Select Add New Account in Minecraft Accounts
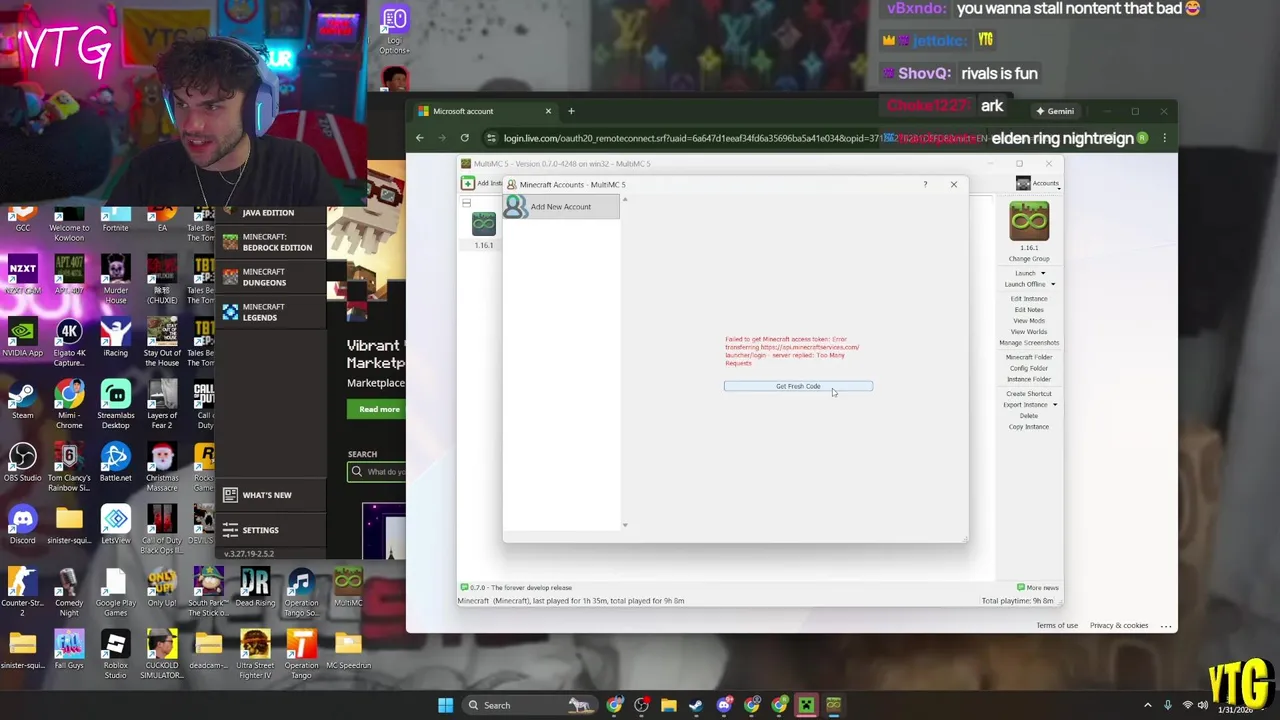 (561, 207)
